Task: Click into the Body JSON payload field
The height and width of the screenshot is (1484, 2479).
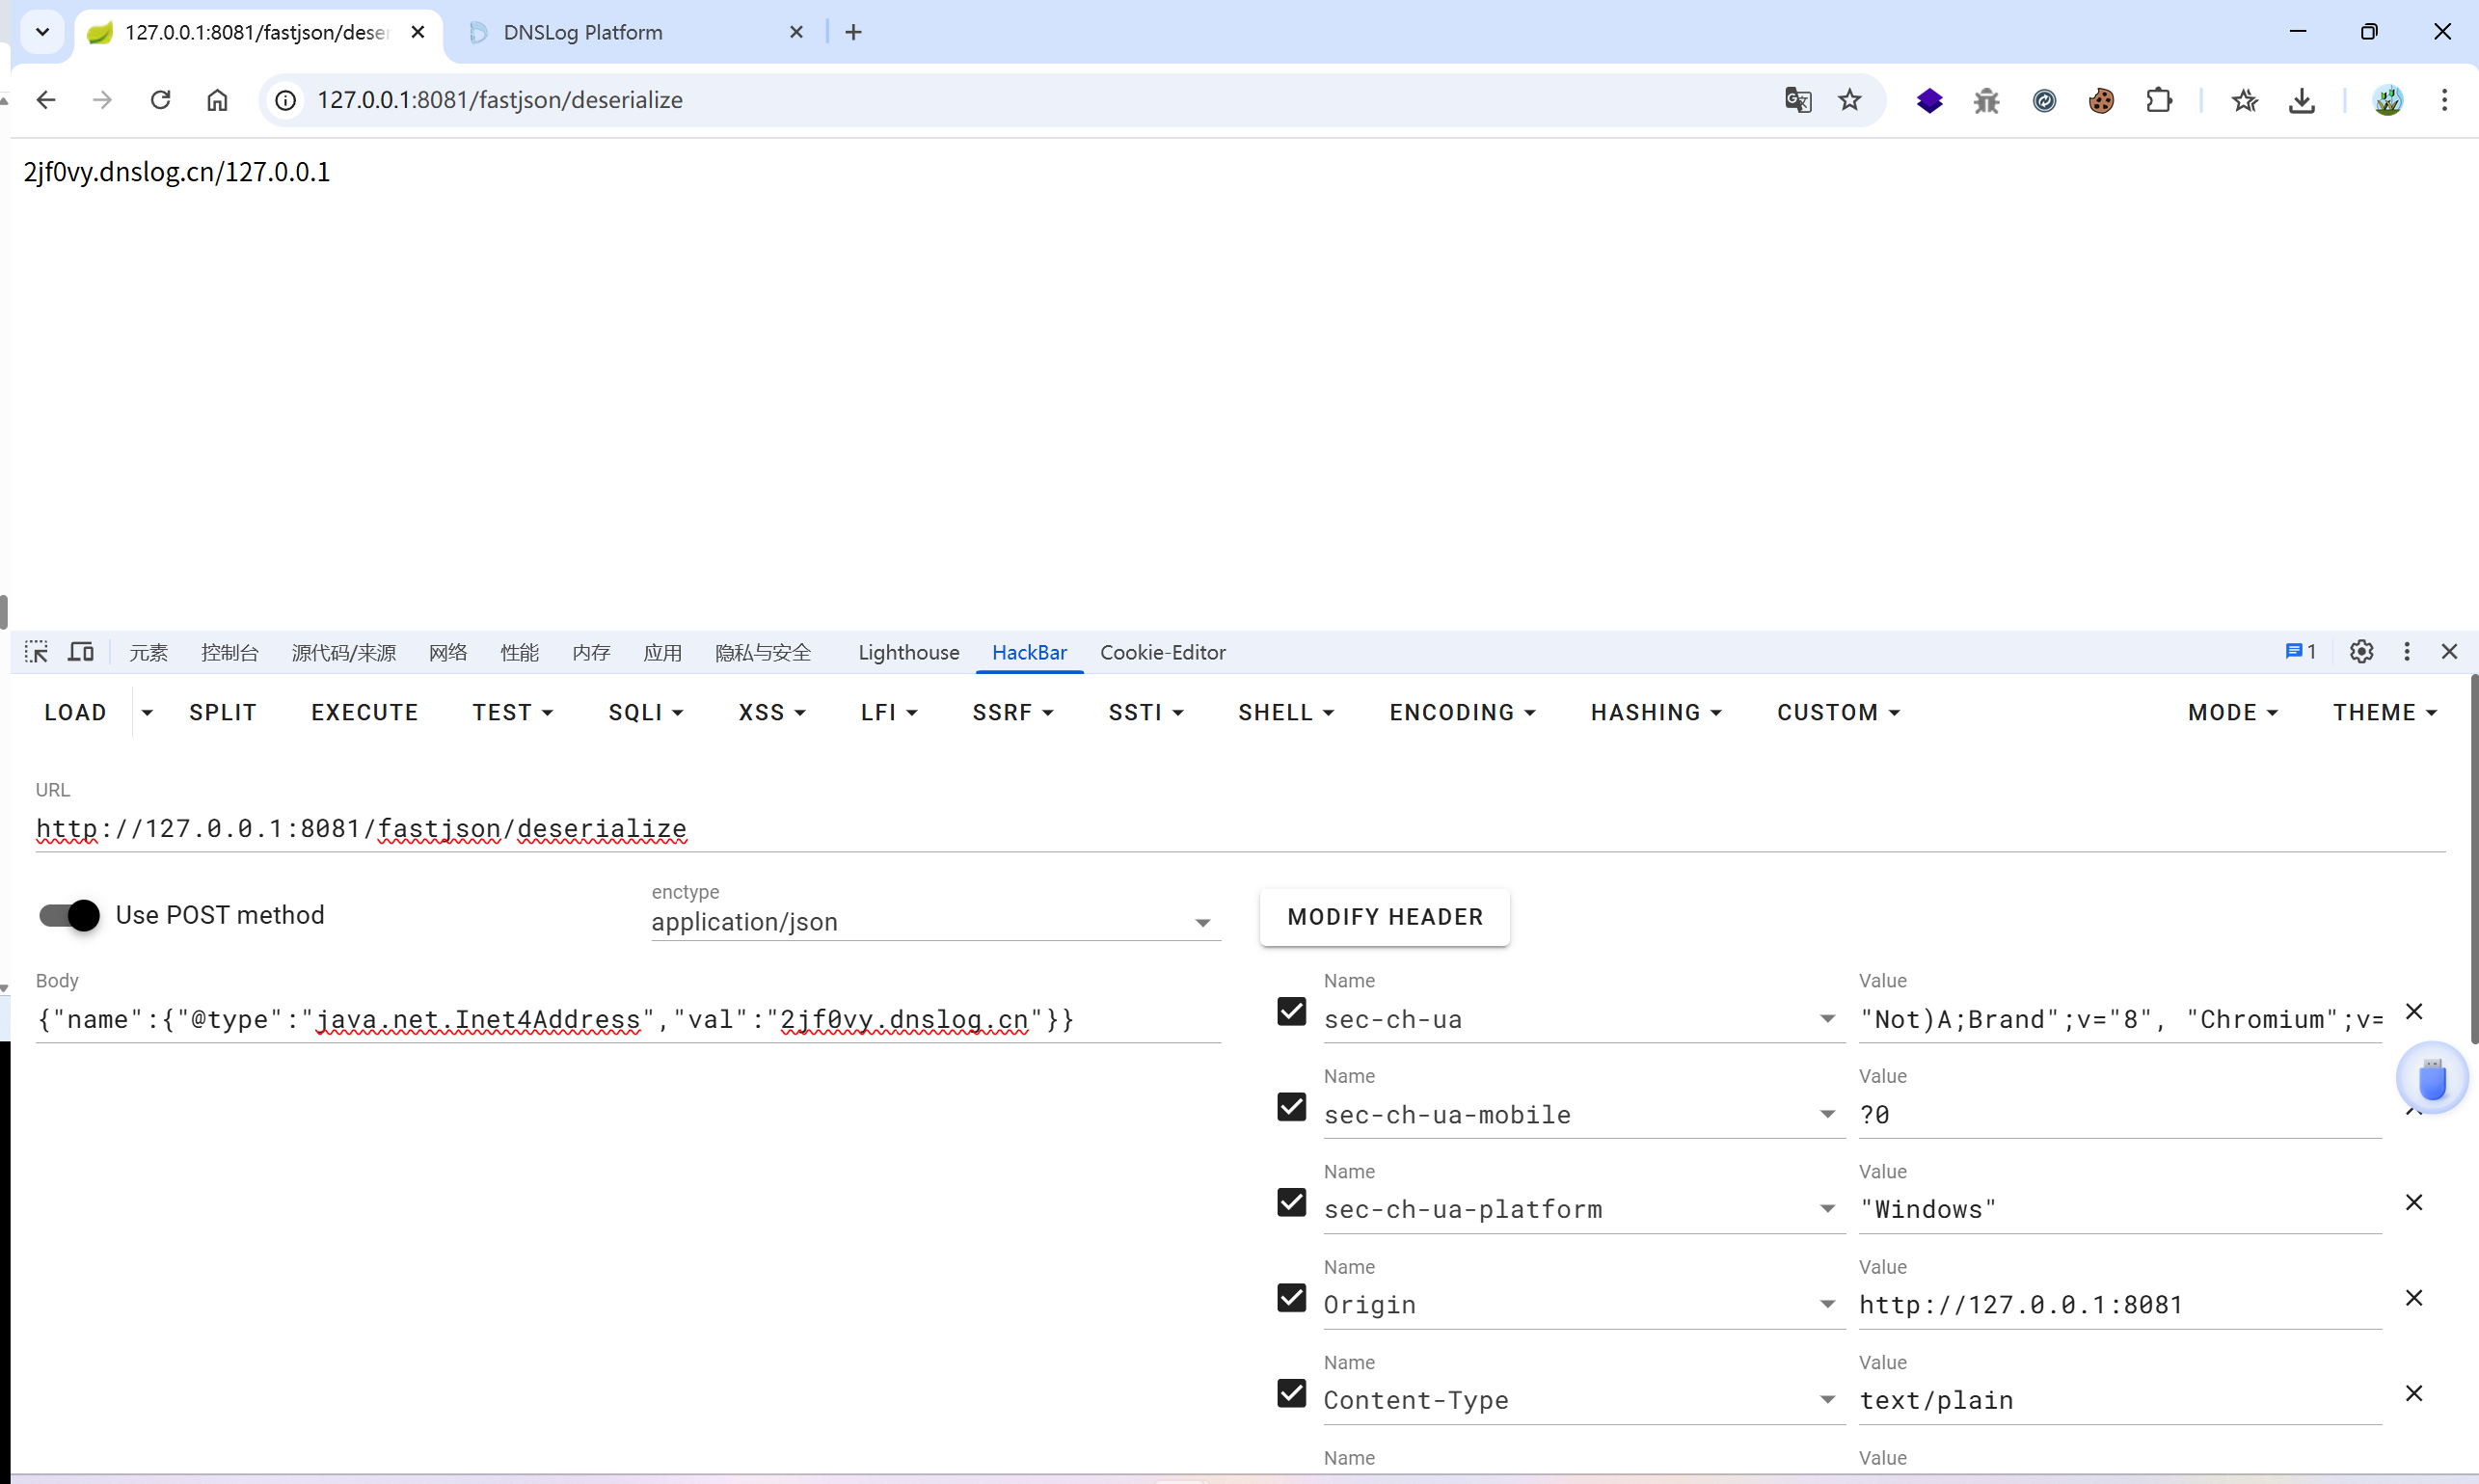Action: pyautogui.click(x=627, y=1019)
